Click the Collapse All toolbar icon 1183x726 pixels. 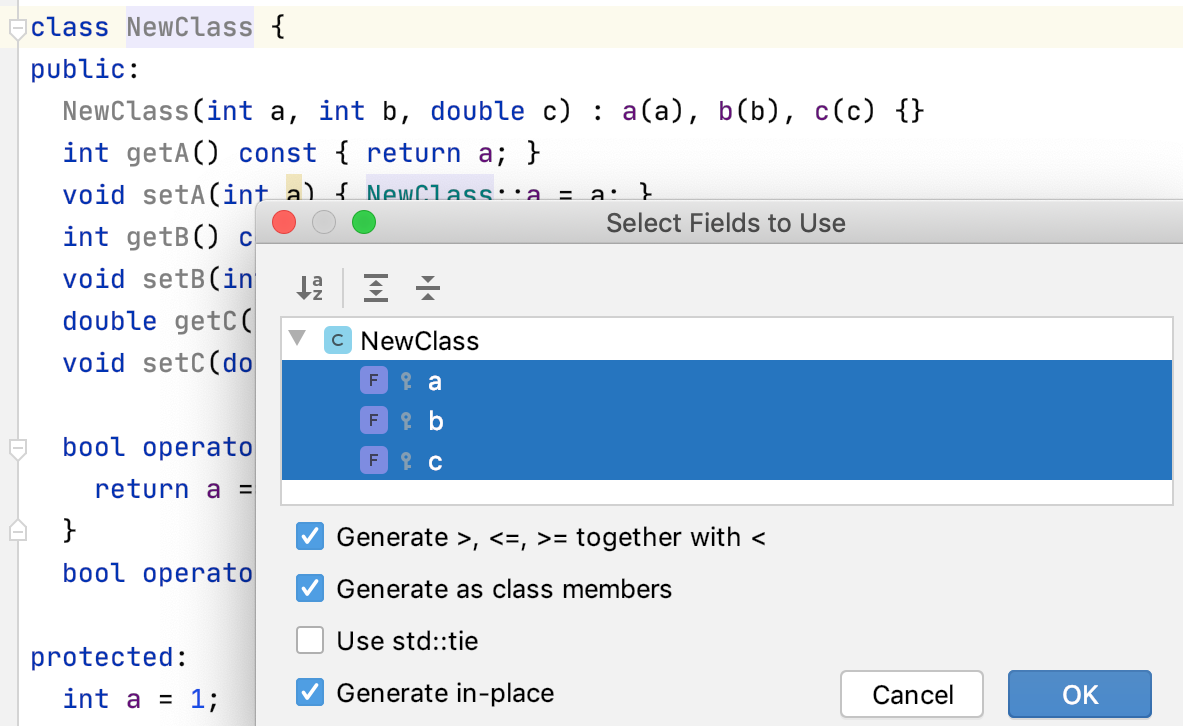click(427, 287)
